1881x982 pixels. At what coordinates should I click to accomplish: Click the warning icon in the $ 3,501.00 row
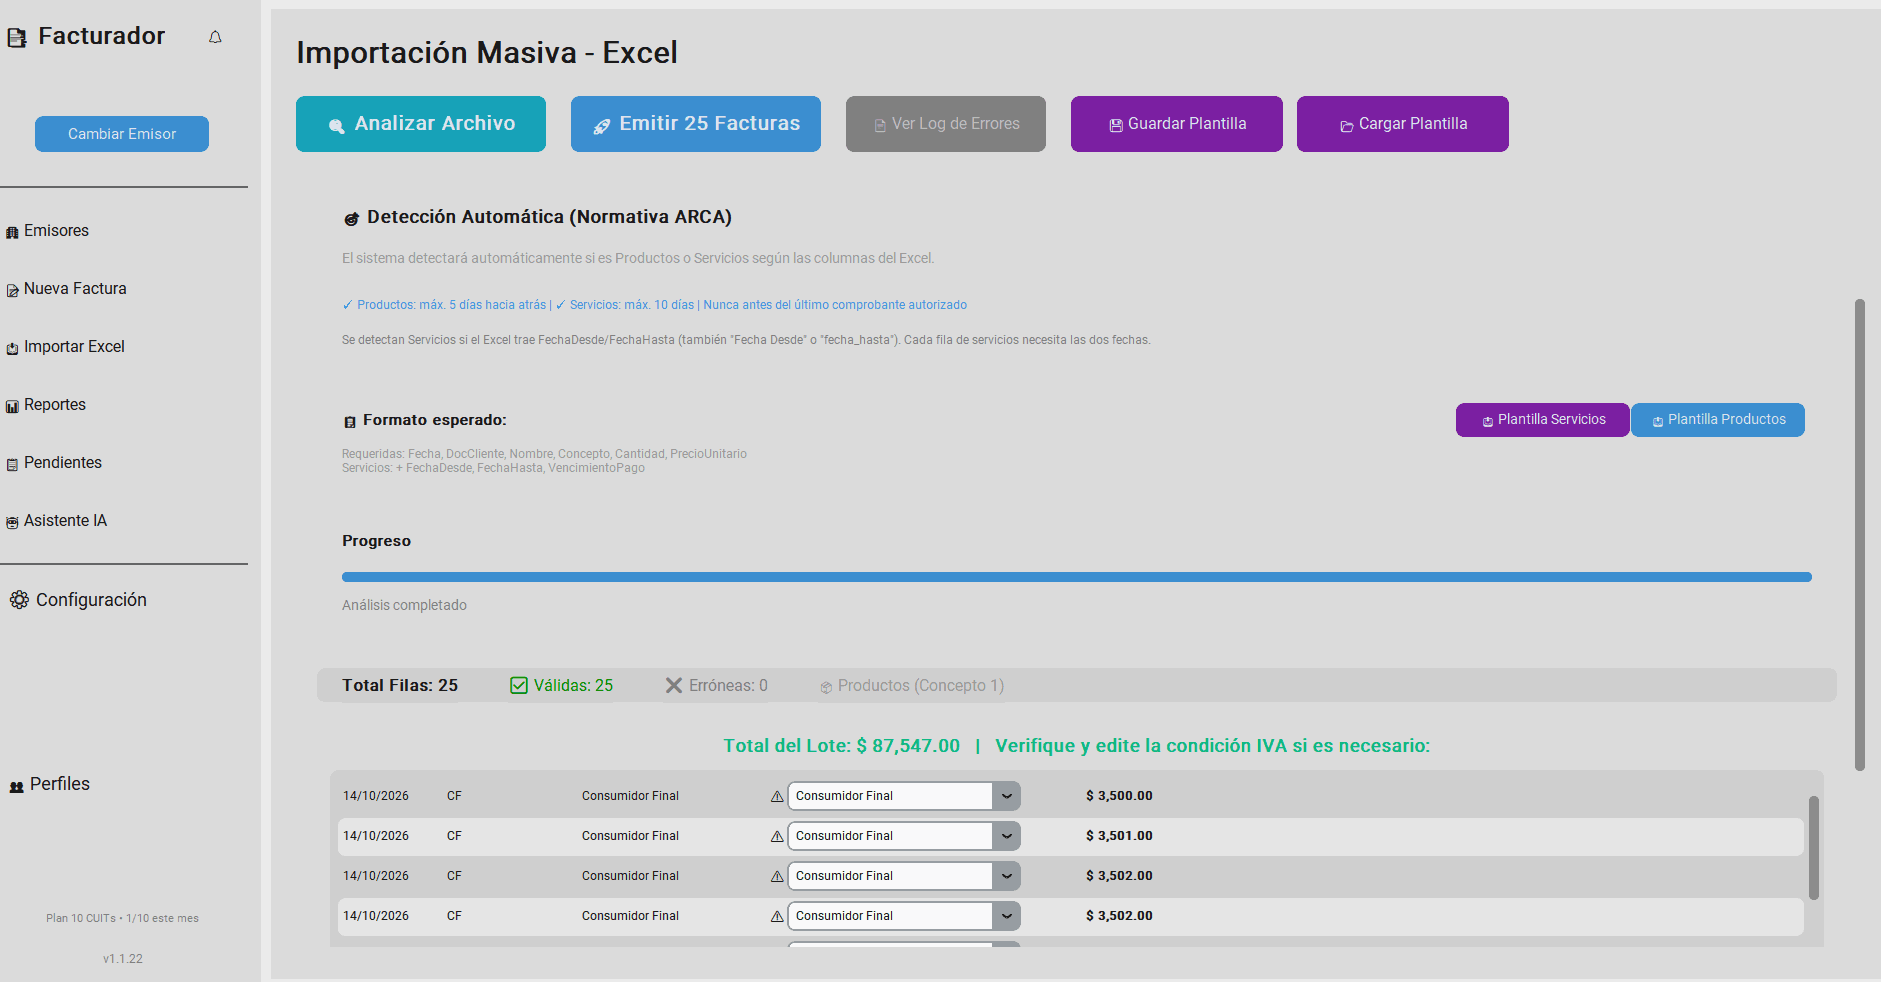tap(777, 837)
